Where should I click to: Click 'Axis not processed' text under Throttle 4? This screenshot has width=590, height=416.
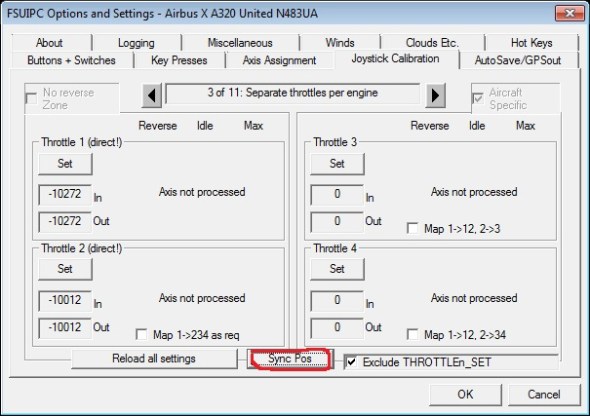pos(474,298)
